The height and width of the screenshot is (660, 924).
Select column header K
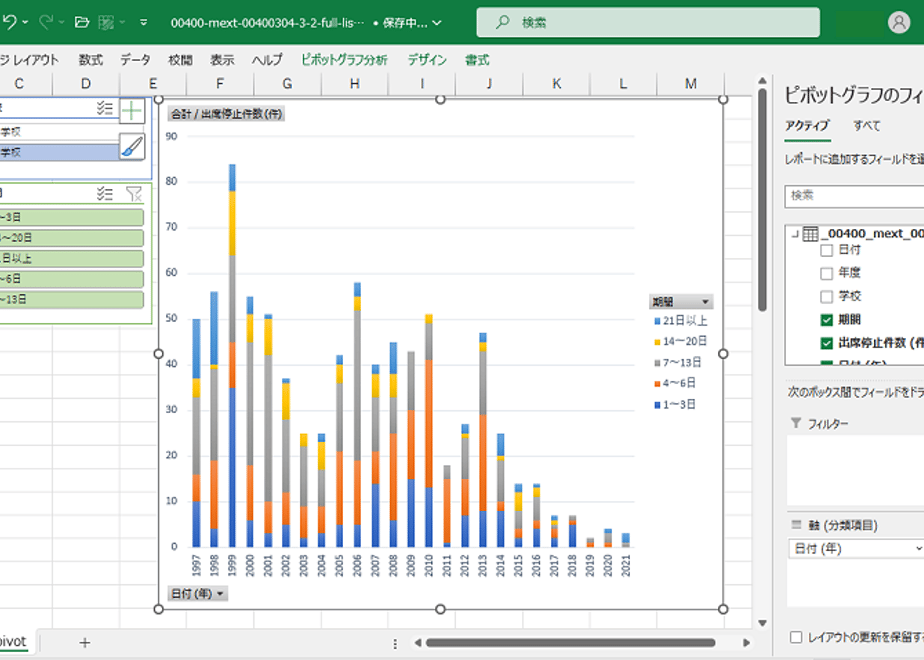tap(556, 84)
